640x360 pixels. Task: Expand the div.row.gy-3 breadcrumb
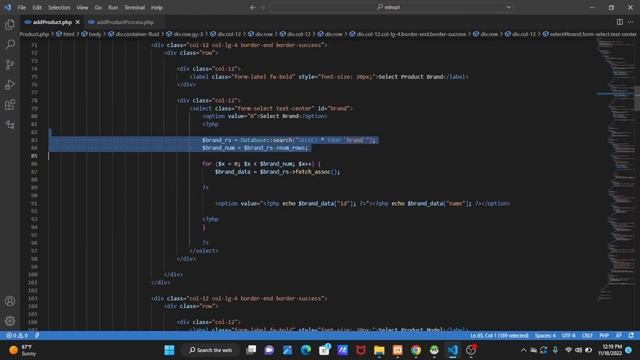click(x=189, y=34)
